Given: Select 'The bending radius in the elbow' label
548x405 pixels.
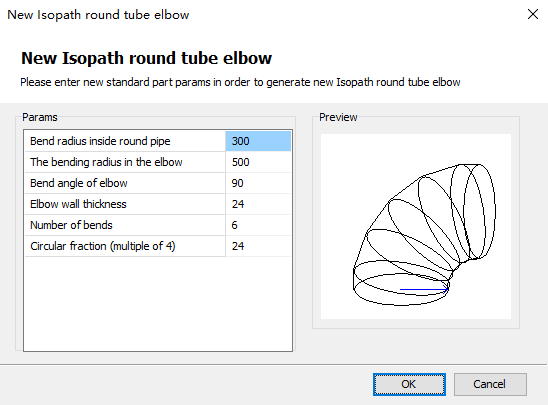Looking at the screenshot, I should (106, 162).
